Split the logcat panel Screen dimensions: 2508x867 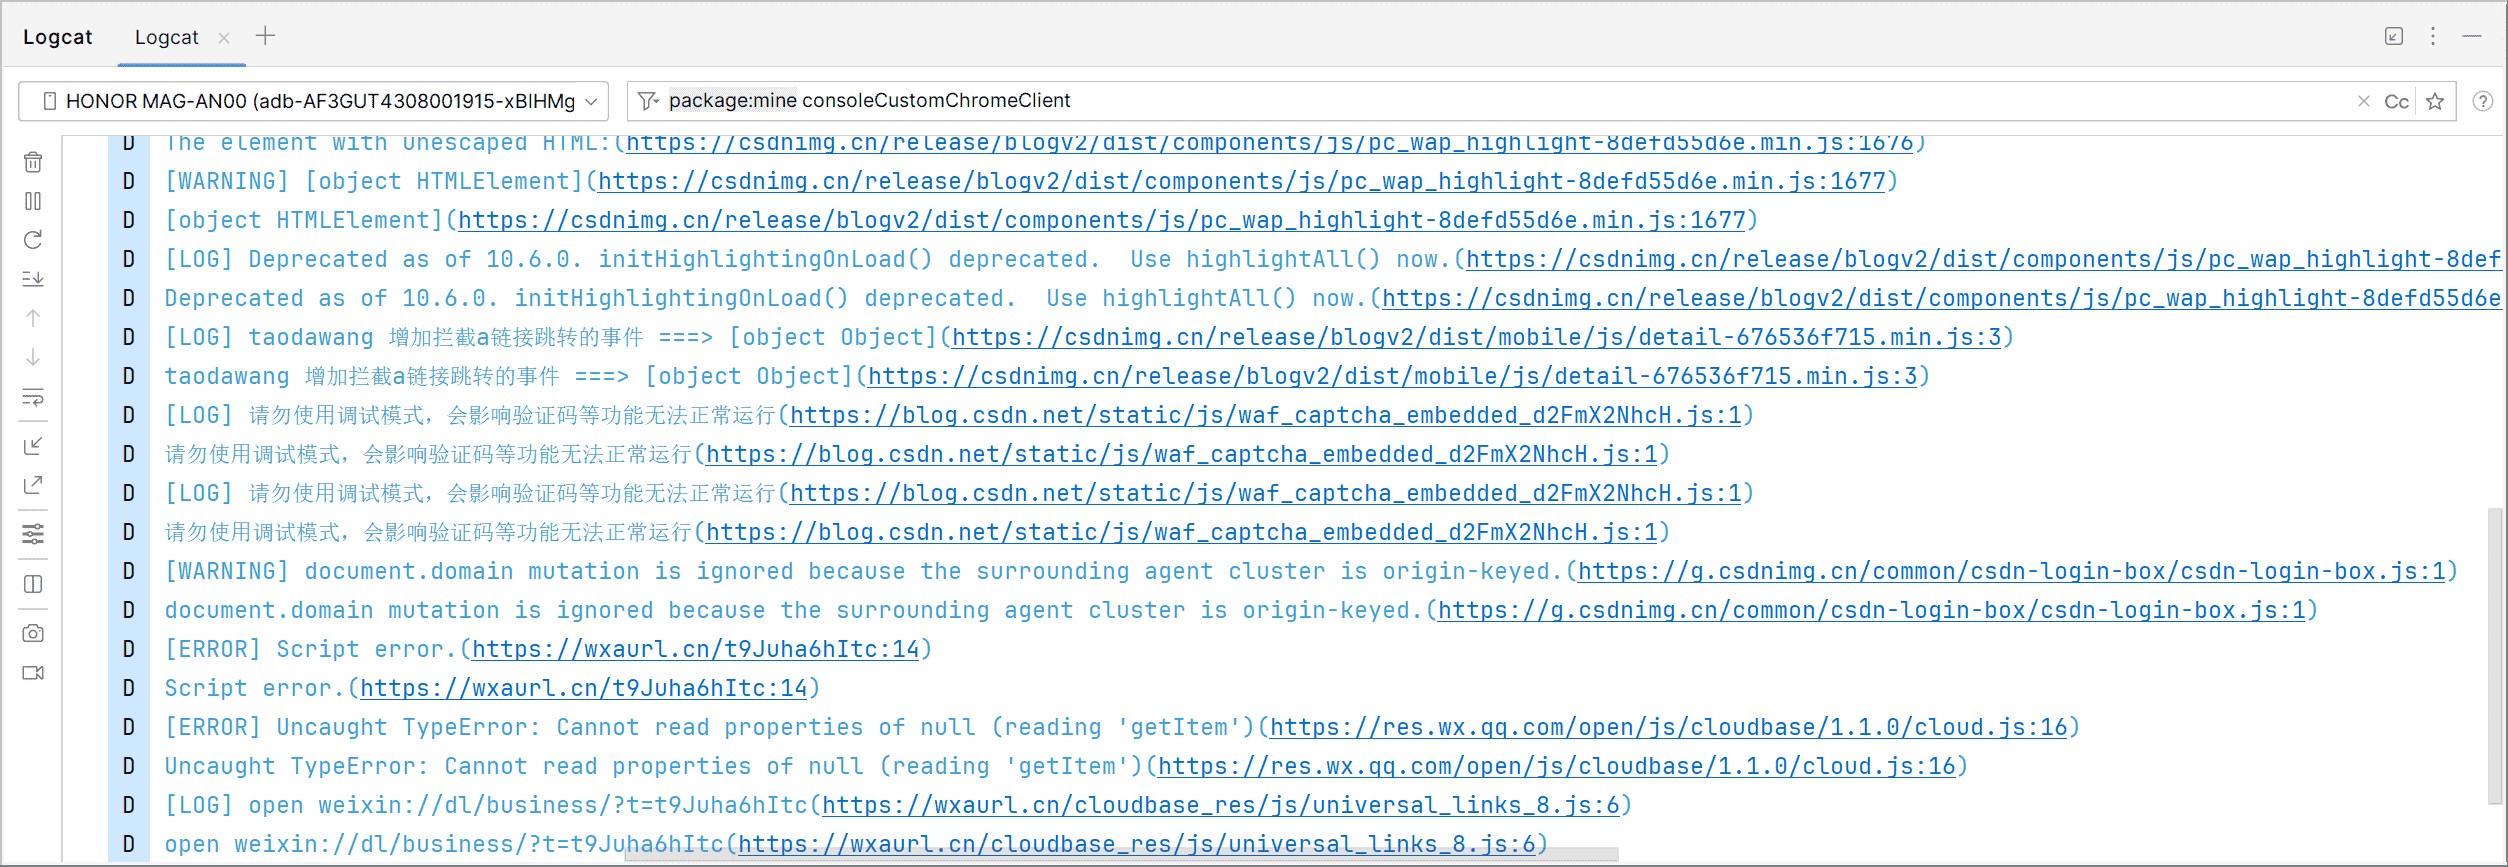tap(33, 584)
